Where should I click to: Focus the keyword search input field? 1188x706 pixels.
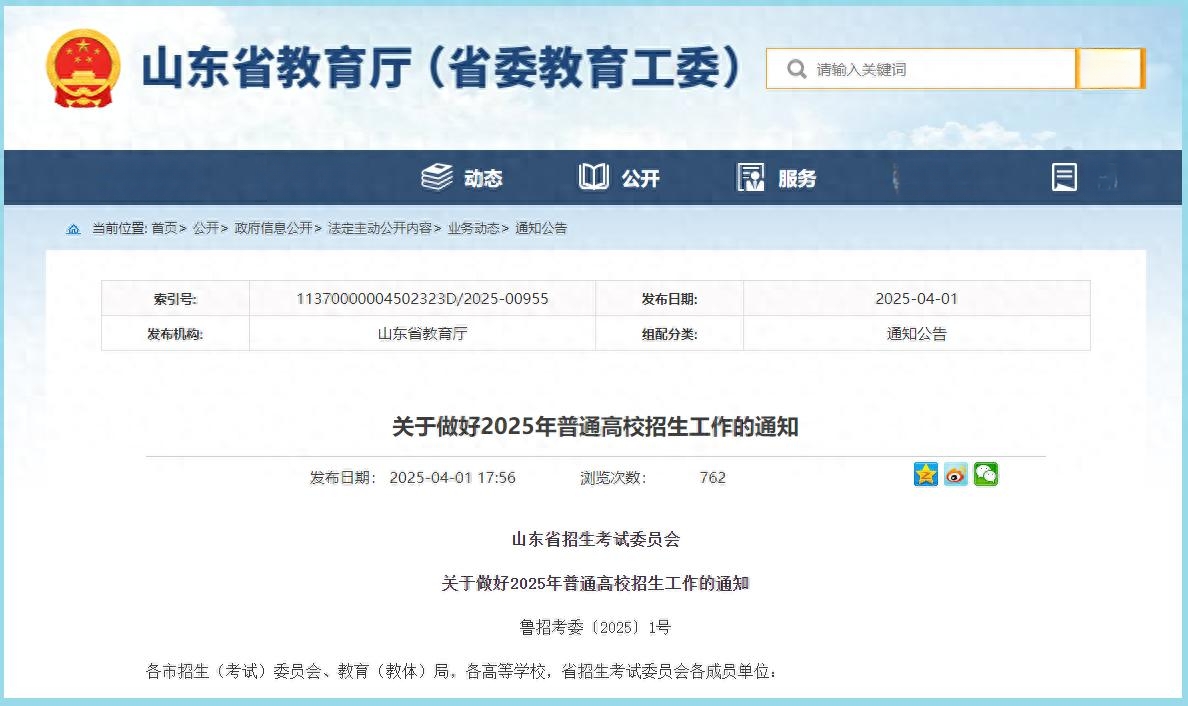coord(921,69)
